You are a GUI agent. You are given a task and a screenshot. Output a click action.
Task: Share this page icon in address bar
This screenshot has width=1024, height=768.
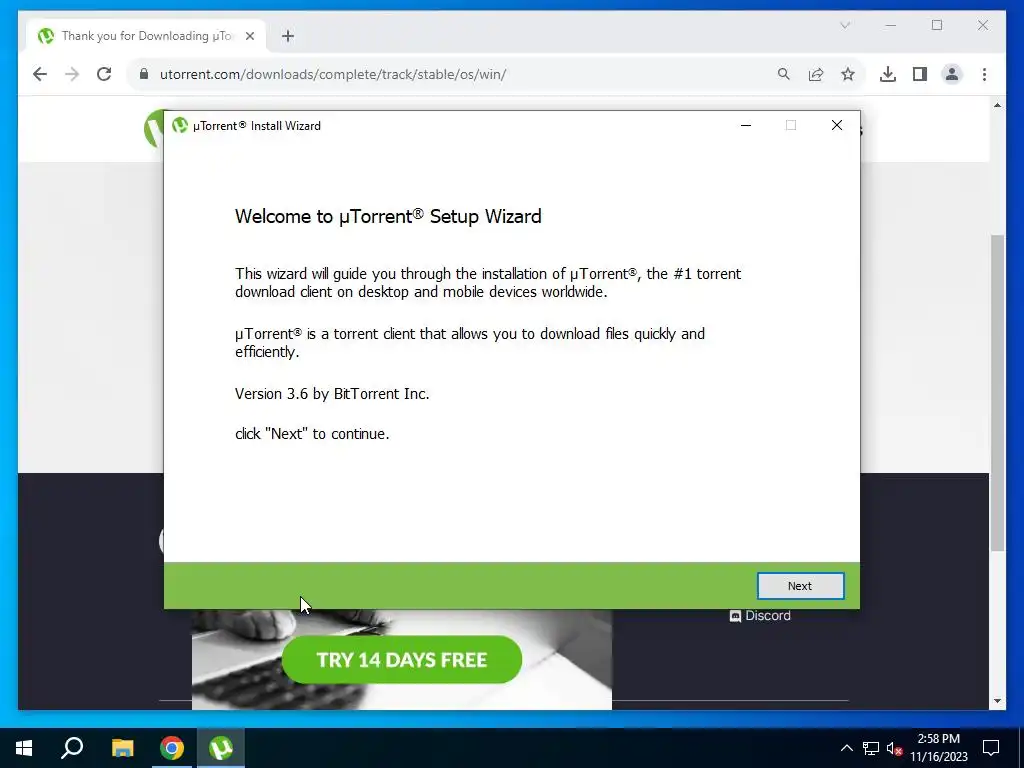coord(816,74)
